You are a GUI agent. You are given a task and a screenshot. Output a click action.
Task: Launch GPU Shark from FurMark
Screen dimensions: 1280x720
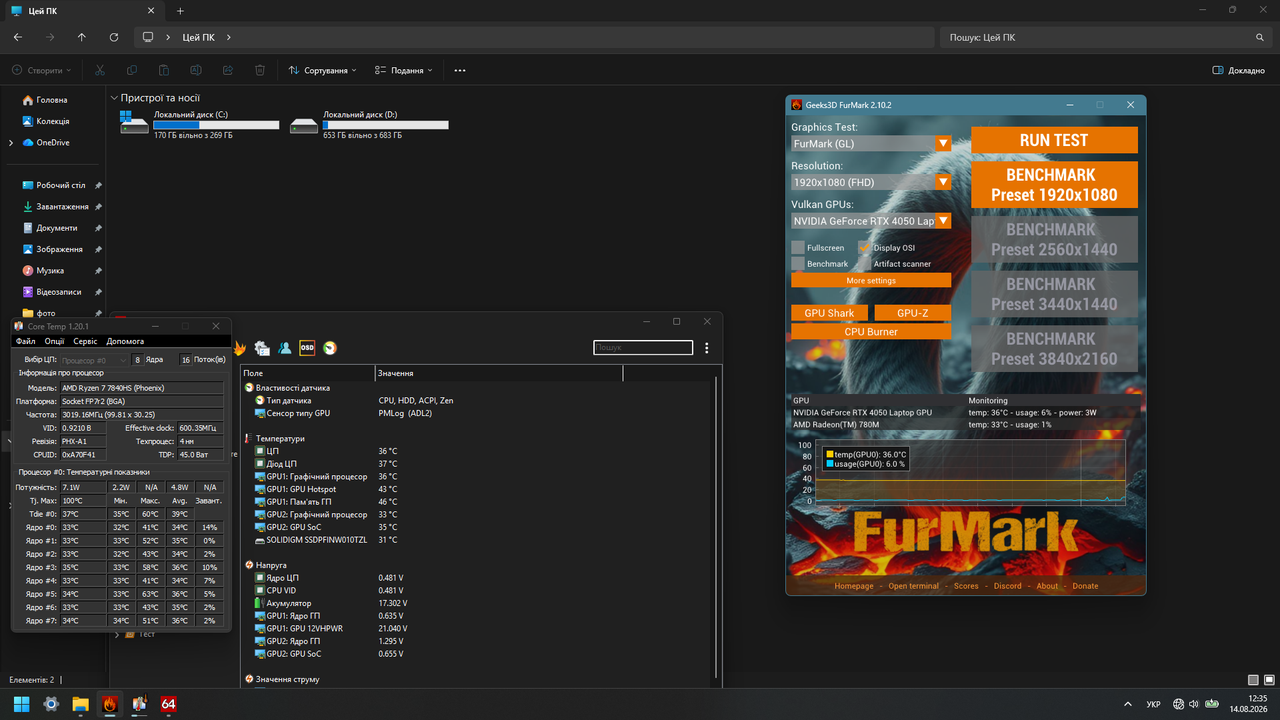[829, 313]
